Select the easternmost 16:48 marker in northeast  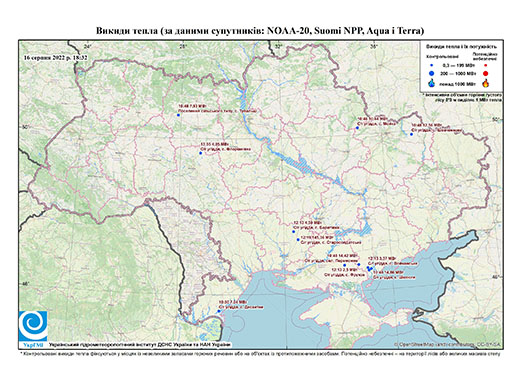tap(411, 134)
